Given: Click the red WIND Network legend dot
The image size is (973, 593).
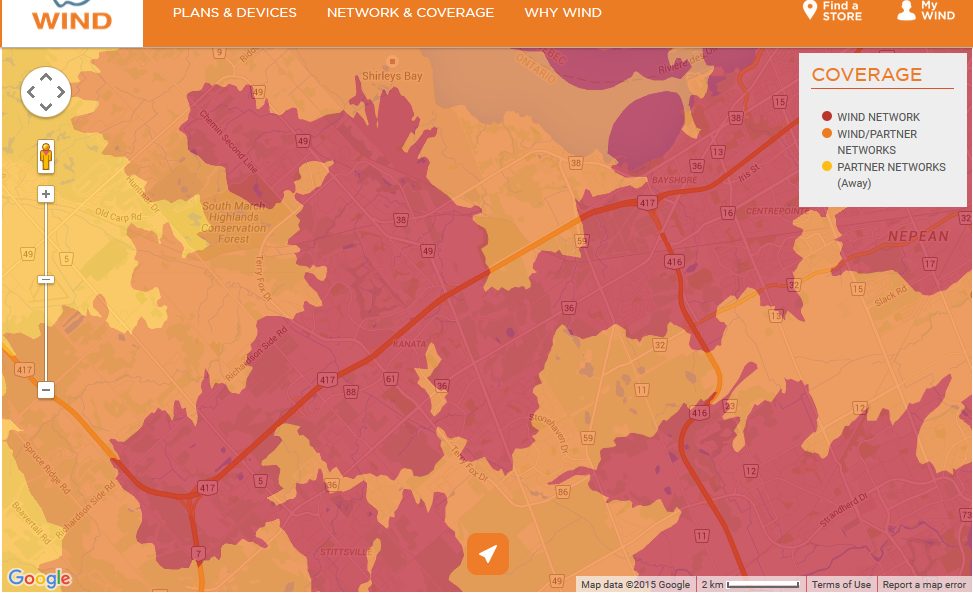Looking at the screenshot, I should pos(827,116).
